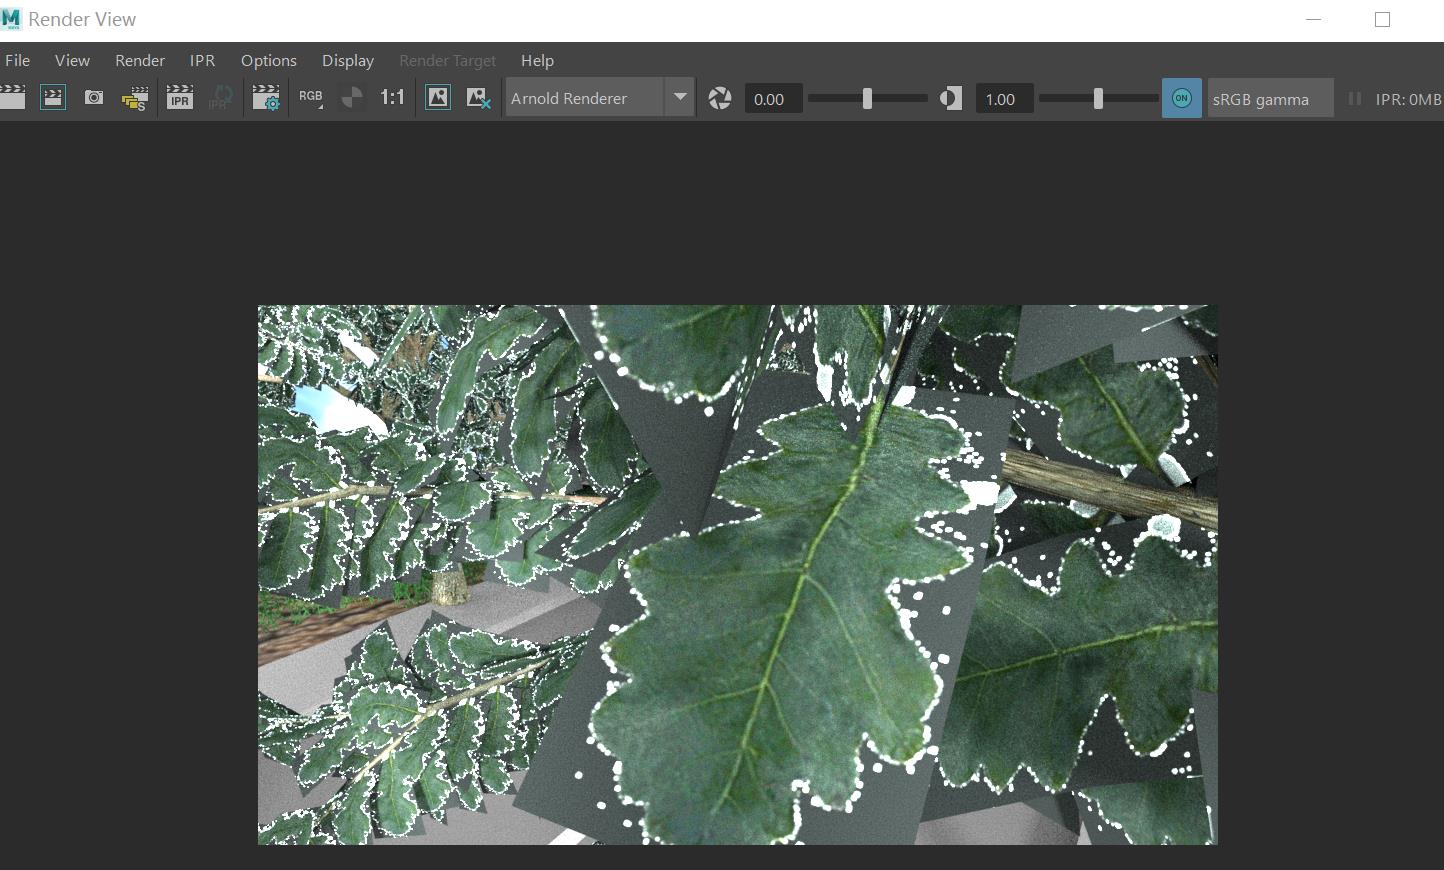Set the image to 1:1 real size
This screenshot has height=870, width=1444.
click(391, 97)
